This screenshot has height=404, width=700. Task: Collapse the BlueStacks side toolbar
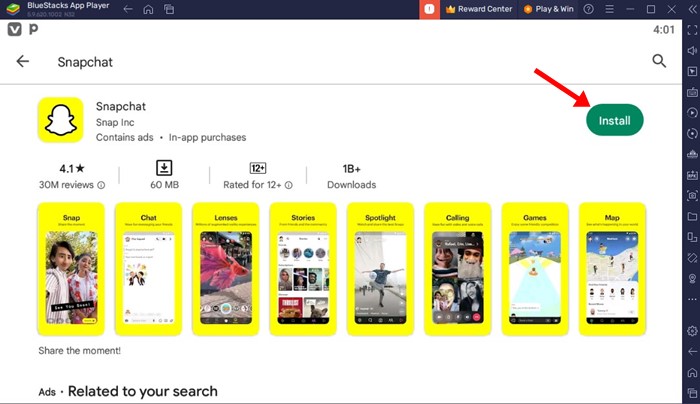coord(692,9)
